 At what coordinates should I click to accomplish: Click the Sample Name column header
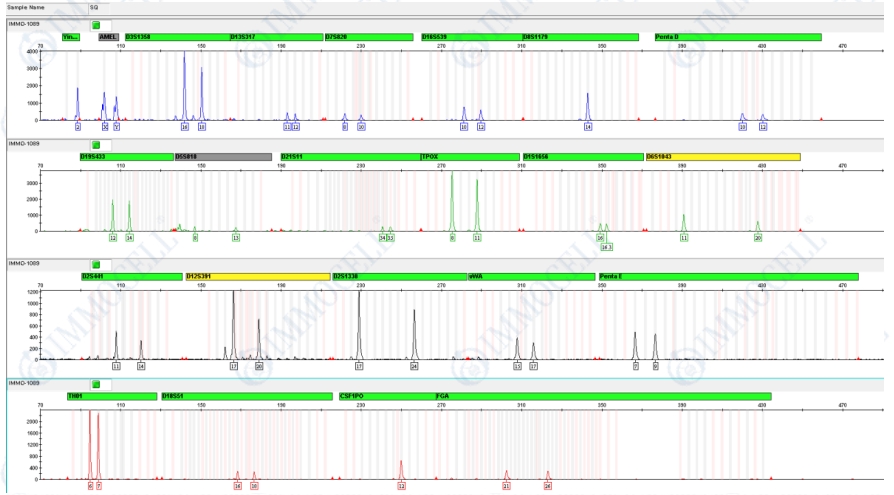click(21, 7)
